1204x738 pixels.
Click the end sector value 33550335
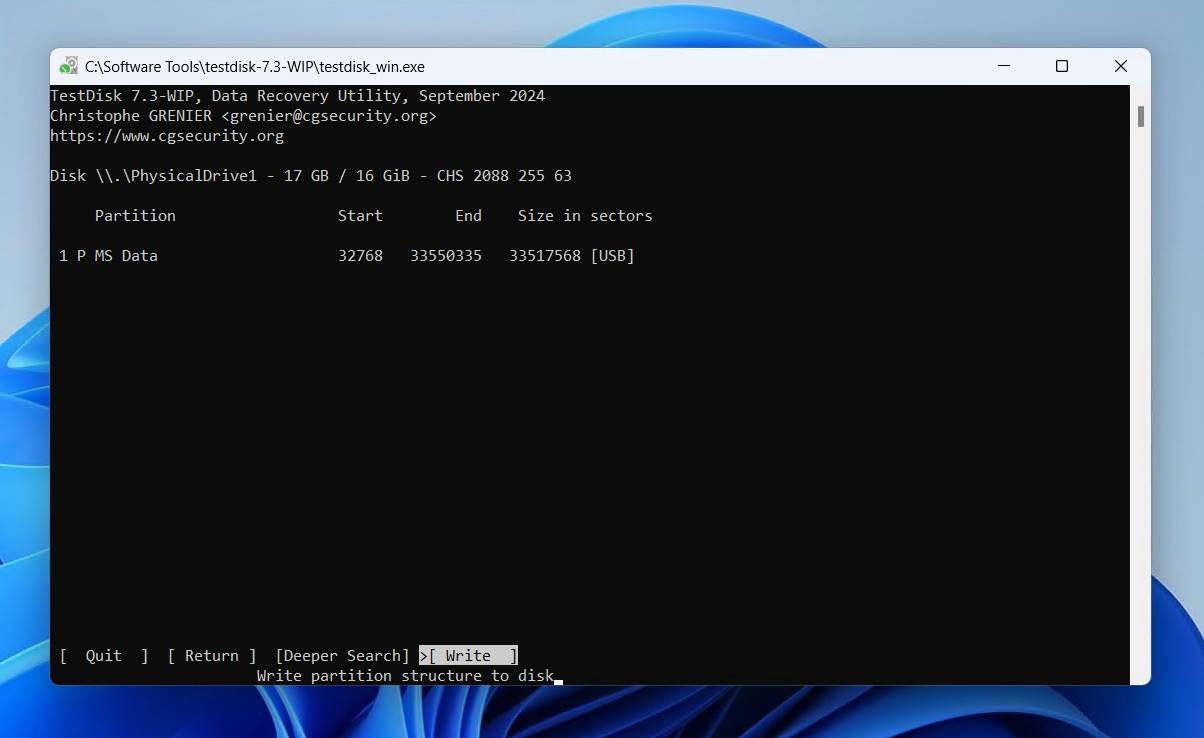(x=446, y=256)
